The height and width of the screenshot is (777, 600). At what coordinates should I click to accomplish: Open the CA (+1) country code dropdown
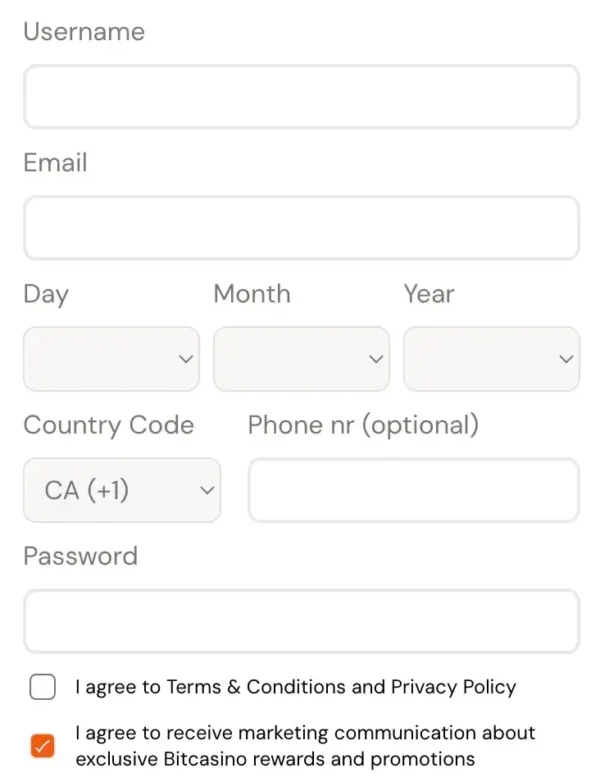pyautogui.click(x=122, y=490)
